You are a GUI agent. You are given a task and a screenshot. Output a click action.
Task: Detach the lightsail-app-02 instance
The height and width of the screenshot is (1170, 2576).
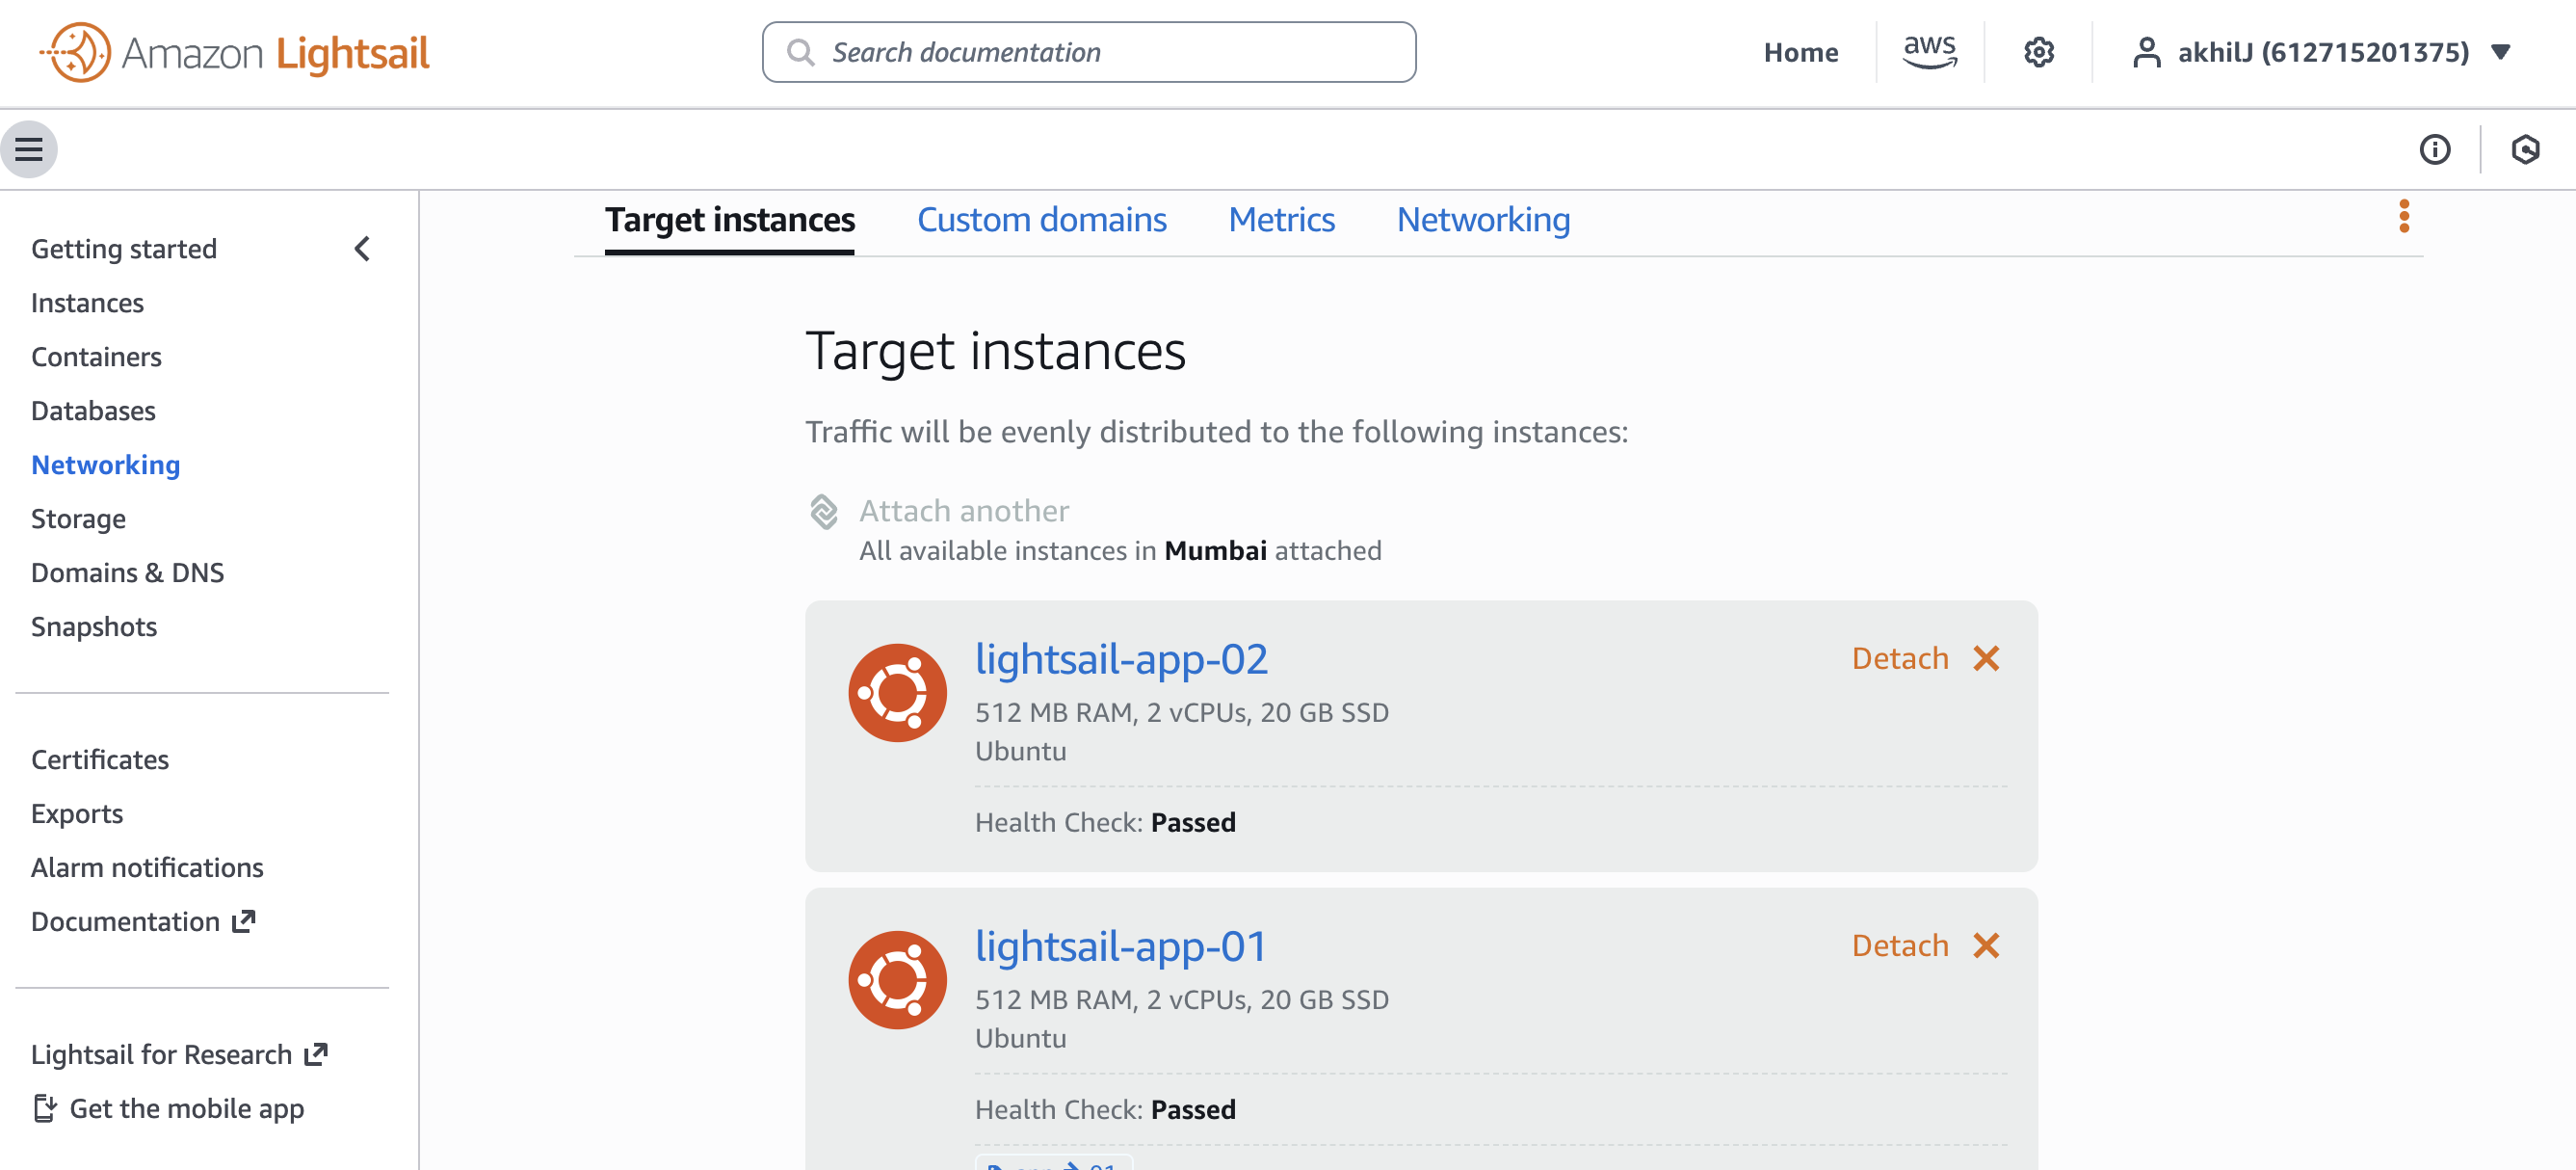coord(1900,658)
